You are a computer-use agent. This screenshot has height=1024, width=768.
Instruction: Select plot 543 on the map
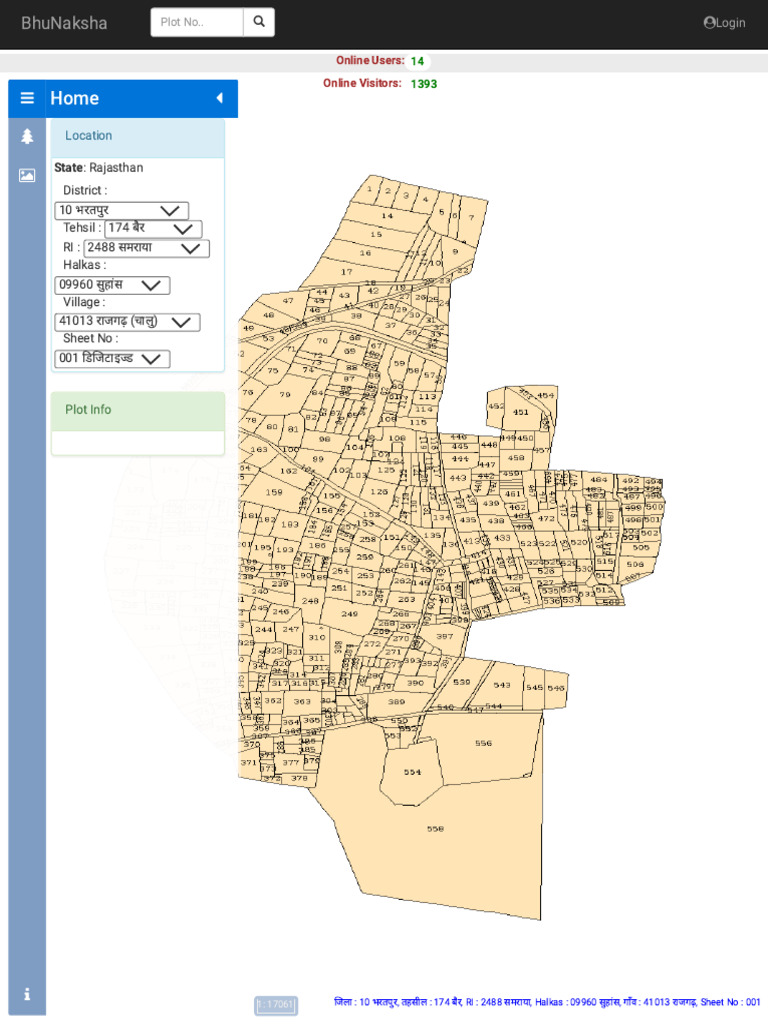502,685
